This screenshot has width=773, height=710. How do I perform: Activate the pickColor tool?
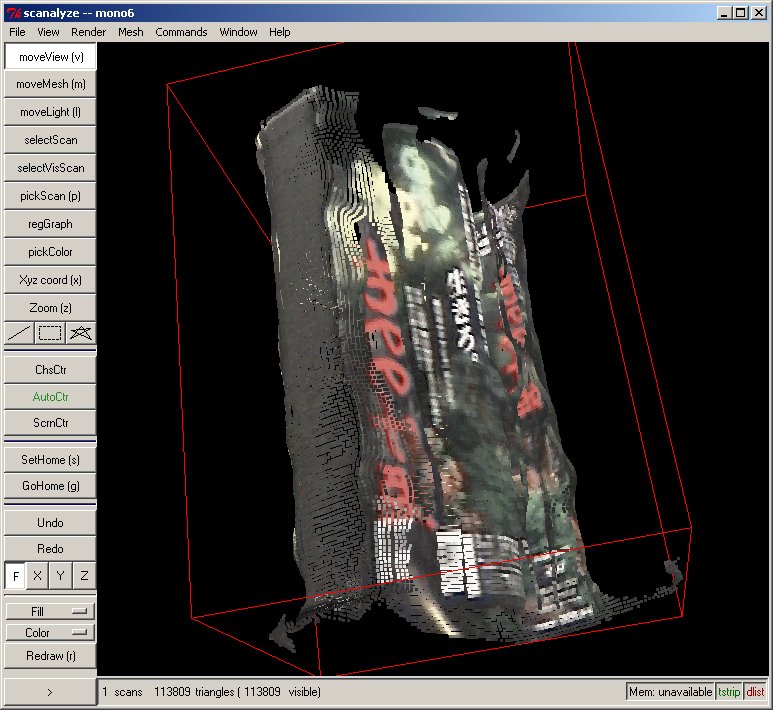(50, 252)
